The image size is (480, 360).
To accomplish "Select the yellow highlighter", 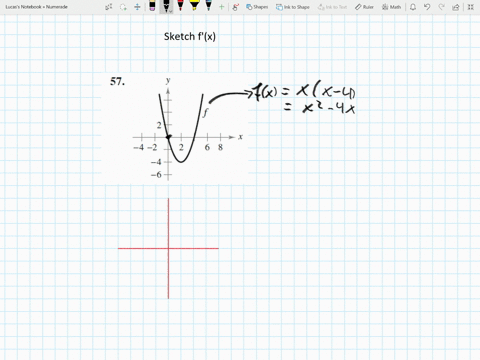I will [x=194, y=6].
